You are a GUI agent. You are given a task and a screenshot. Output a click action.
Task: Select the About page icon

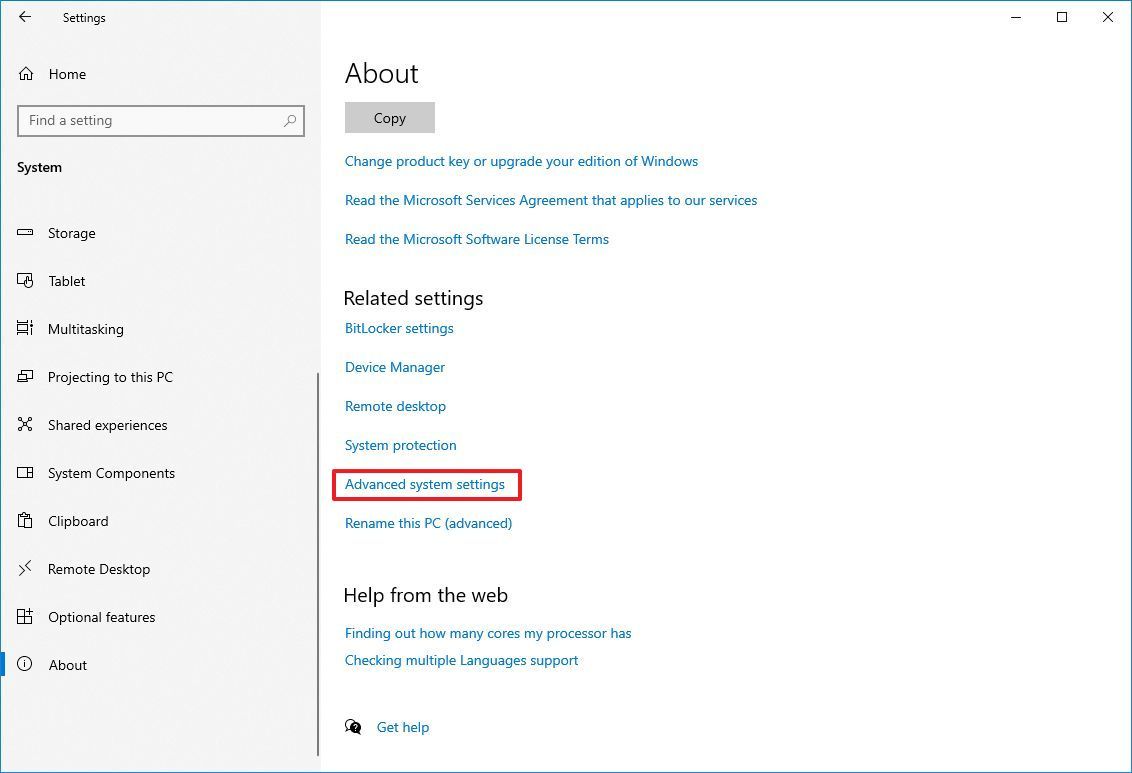click(x=26, y=665)
